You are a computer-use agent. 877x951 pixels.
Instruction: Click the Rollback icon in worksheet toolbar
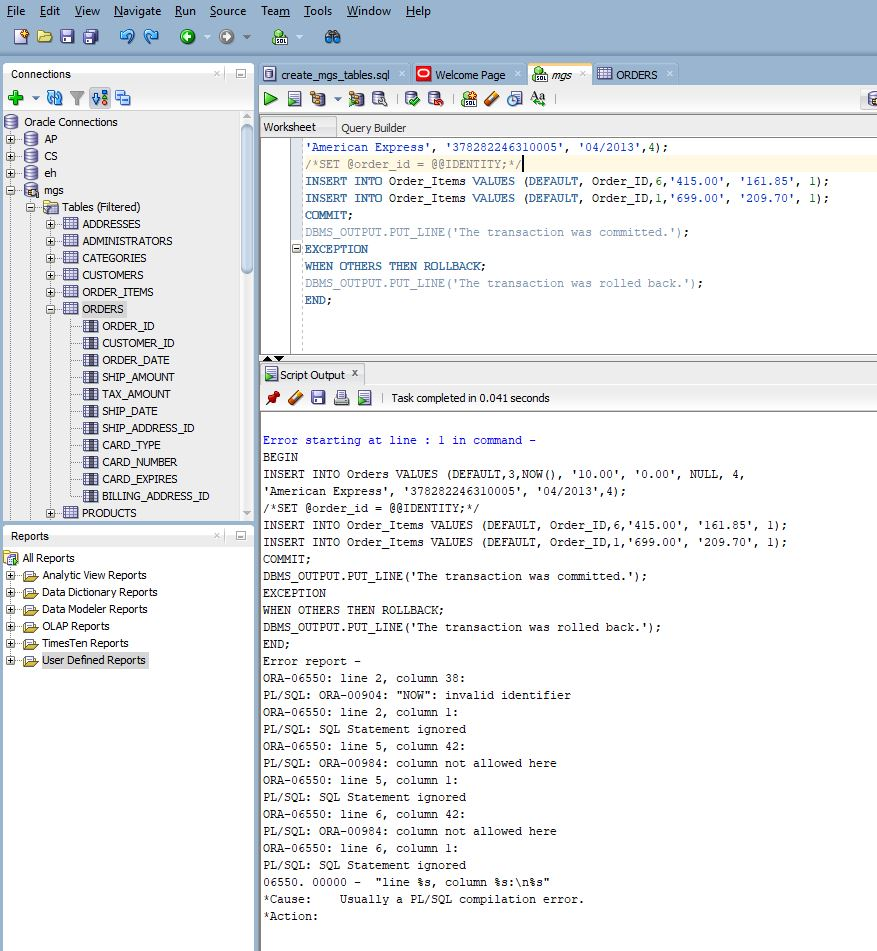click(435, 98)
